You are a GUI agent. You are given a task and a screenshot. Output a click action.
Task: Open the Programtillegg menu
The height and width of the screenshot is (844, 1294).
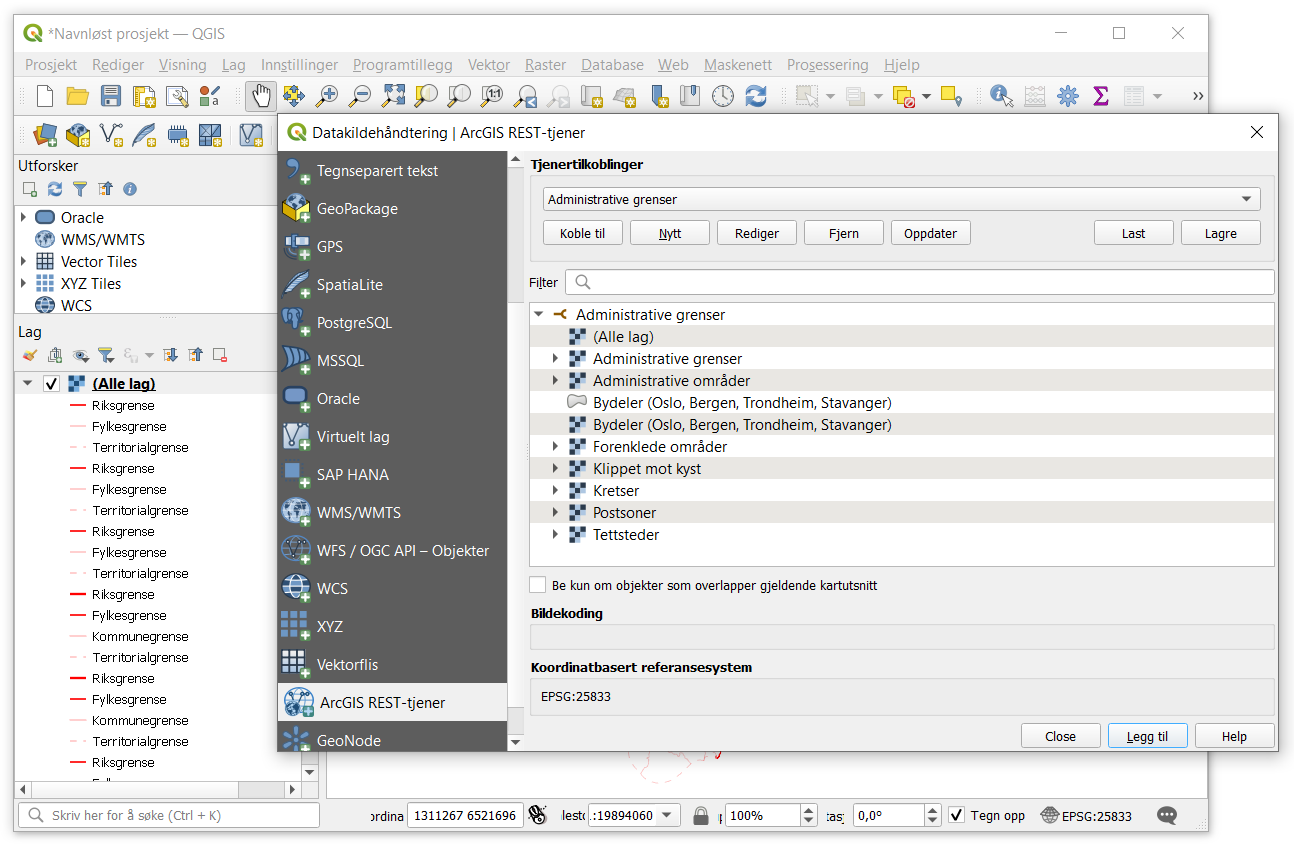403,64
